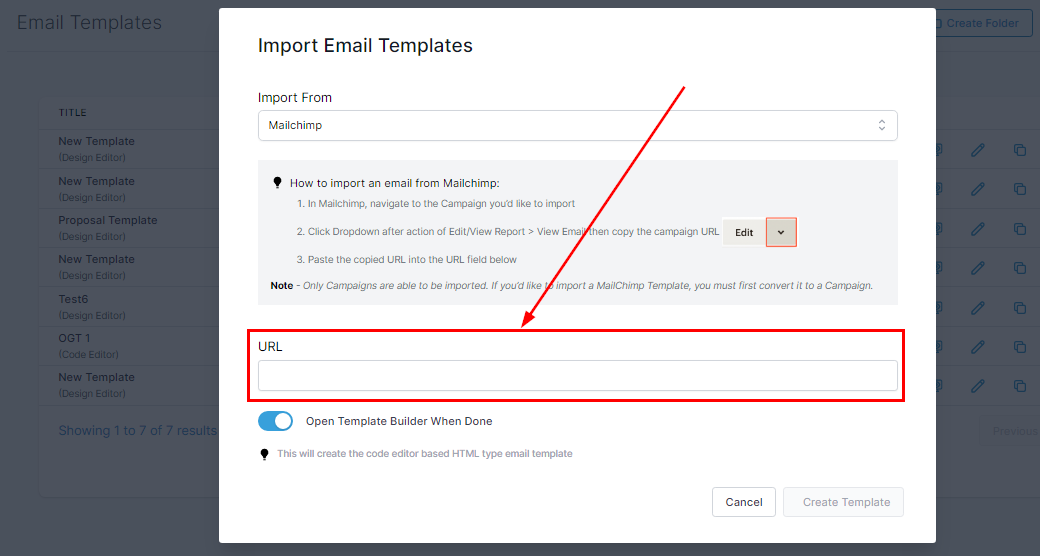This screenshot has width=1040, height=556.
Task: Click the Create Template button
Action: [846, 502]
